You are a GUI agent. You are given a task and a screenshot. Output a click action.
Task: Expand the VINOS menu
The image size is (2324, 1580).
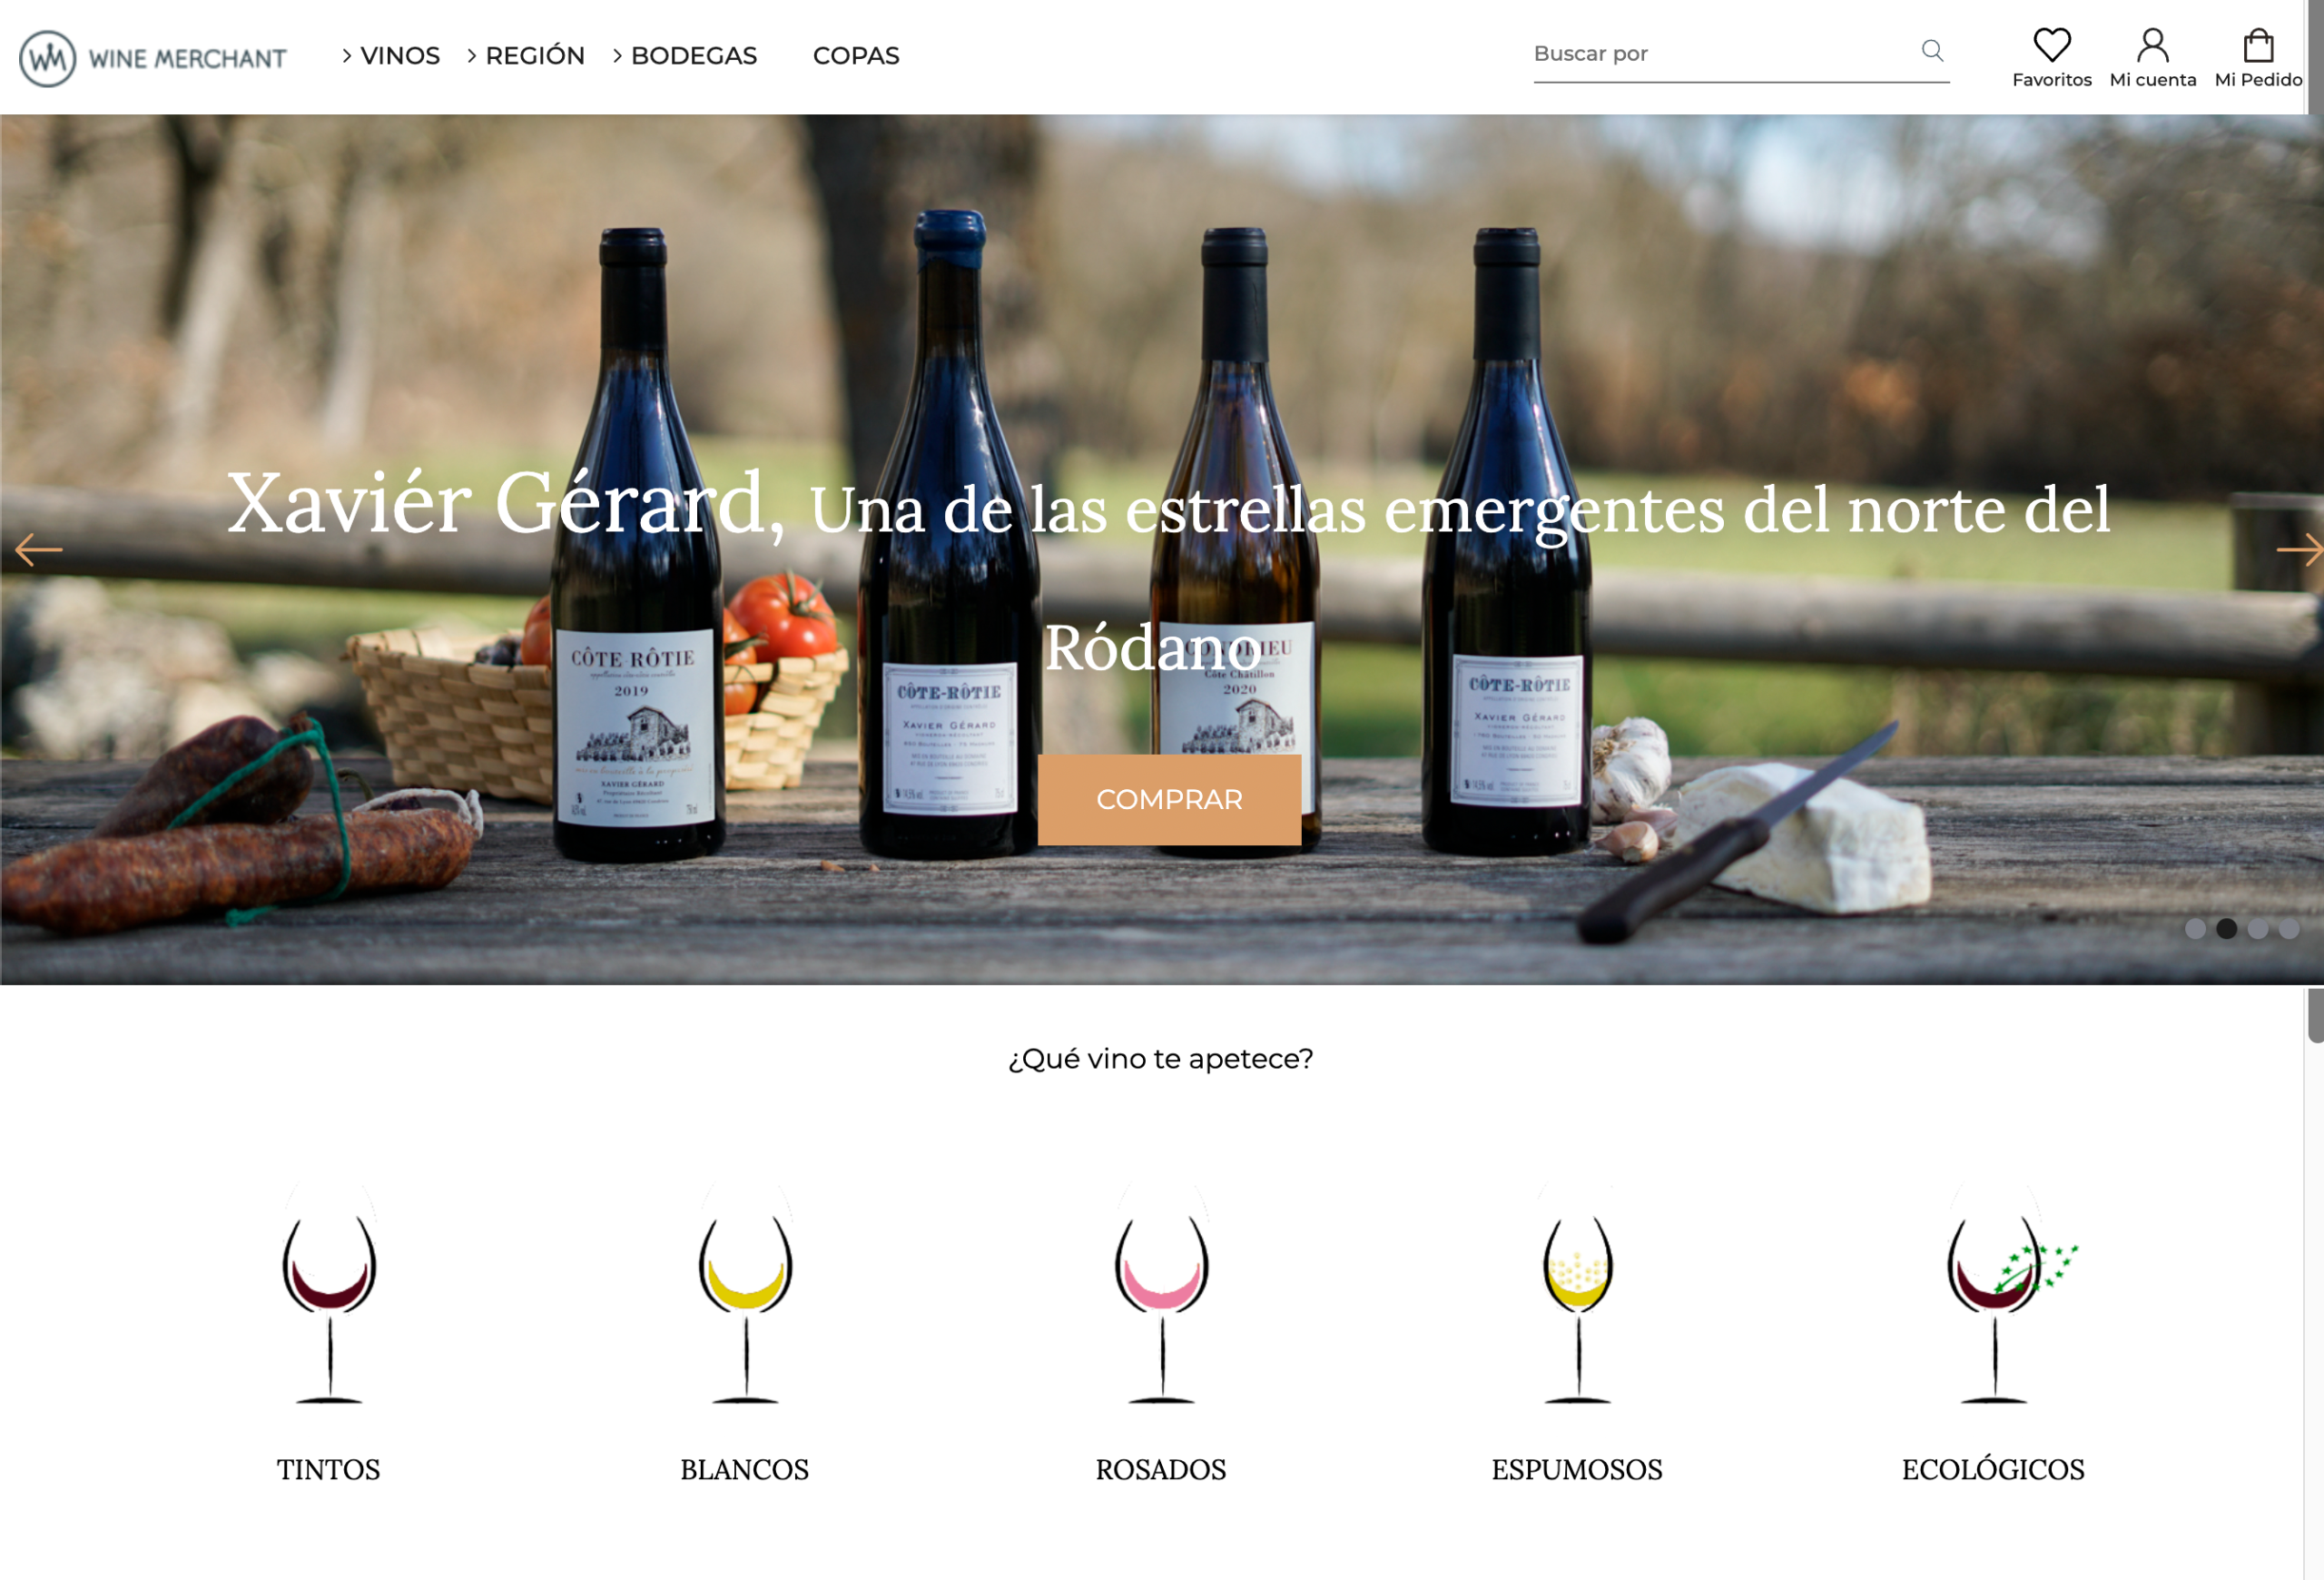pyautogui.click(x=390, y=56)
